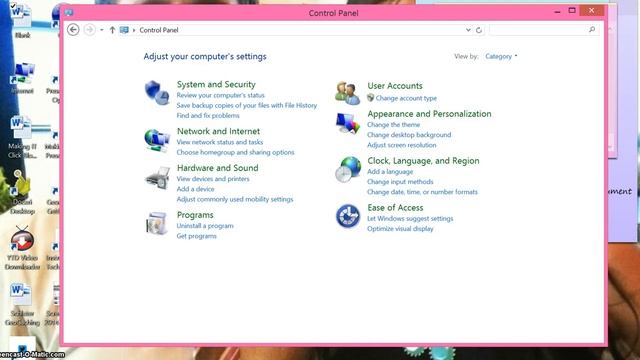Expand the address bar previous locations dropdown

pos(468,30)
